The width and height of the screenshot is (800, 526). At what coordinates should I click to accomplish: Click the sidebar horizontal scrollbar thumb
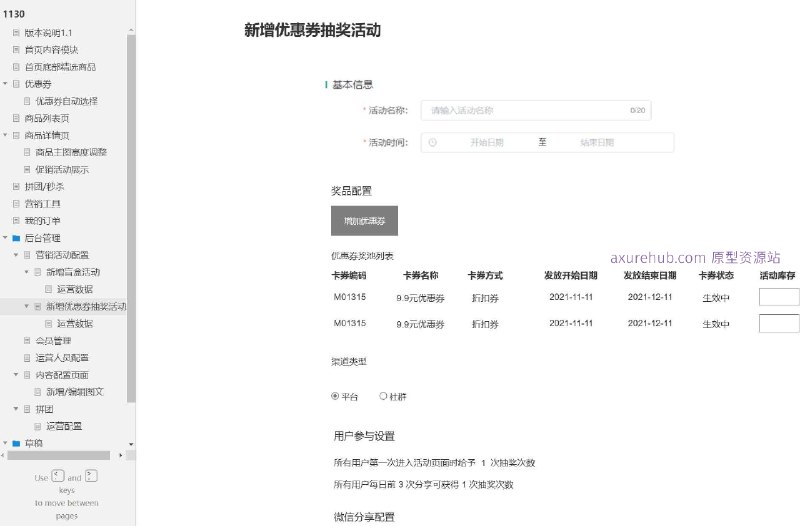click(59, 455)
